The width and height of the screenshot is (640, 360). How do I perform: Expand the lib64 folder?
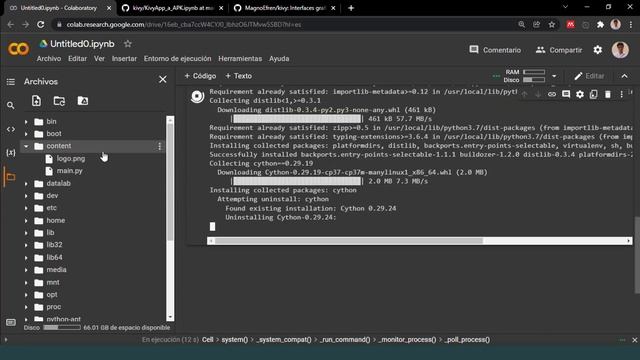(26, 258)
